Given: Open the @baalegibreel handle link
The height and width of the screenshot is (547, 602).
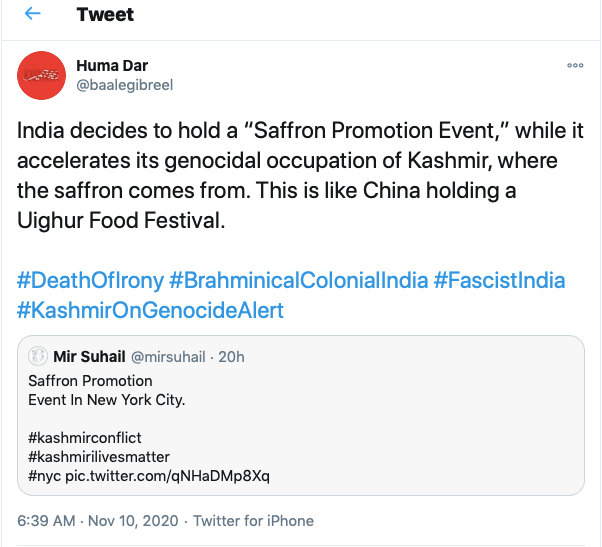Looking at the screenshot, I should [125, 85].
